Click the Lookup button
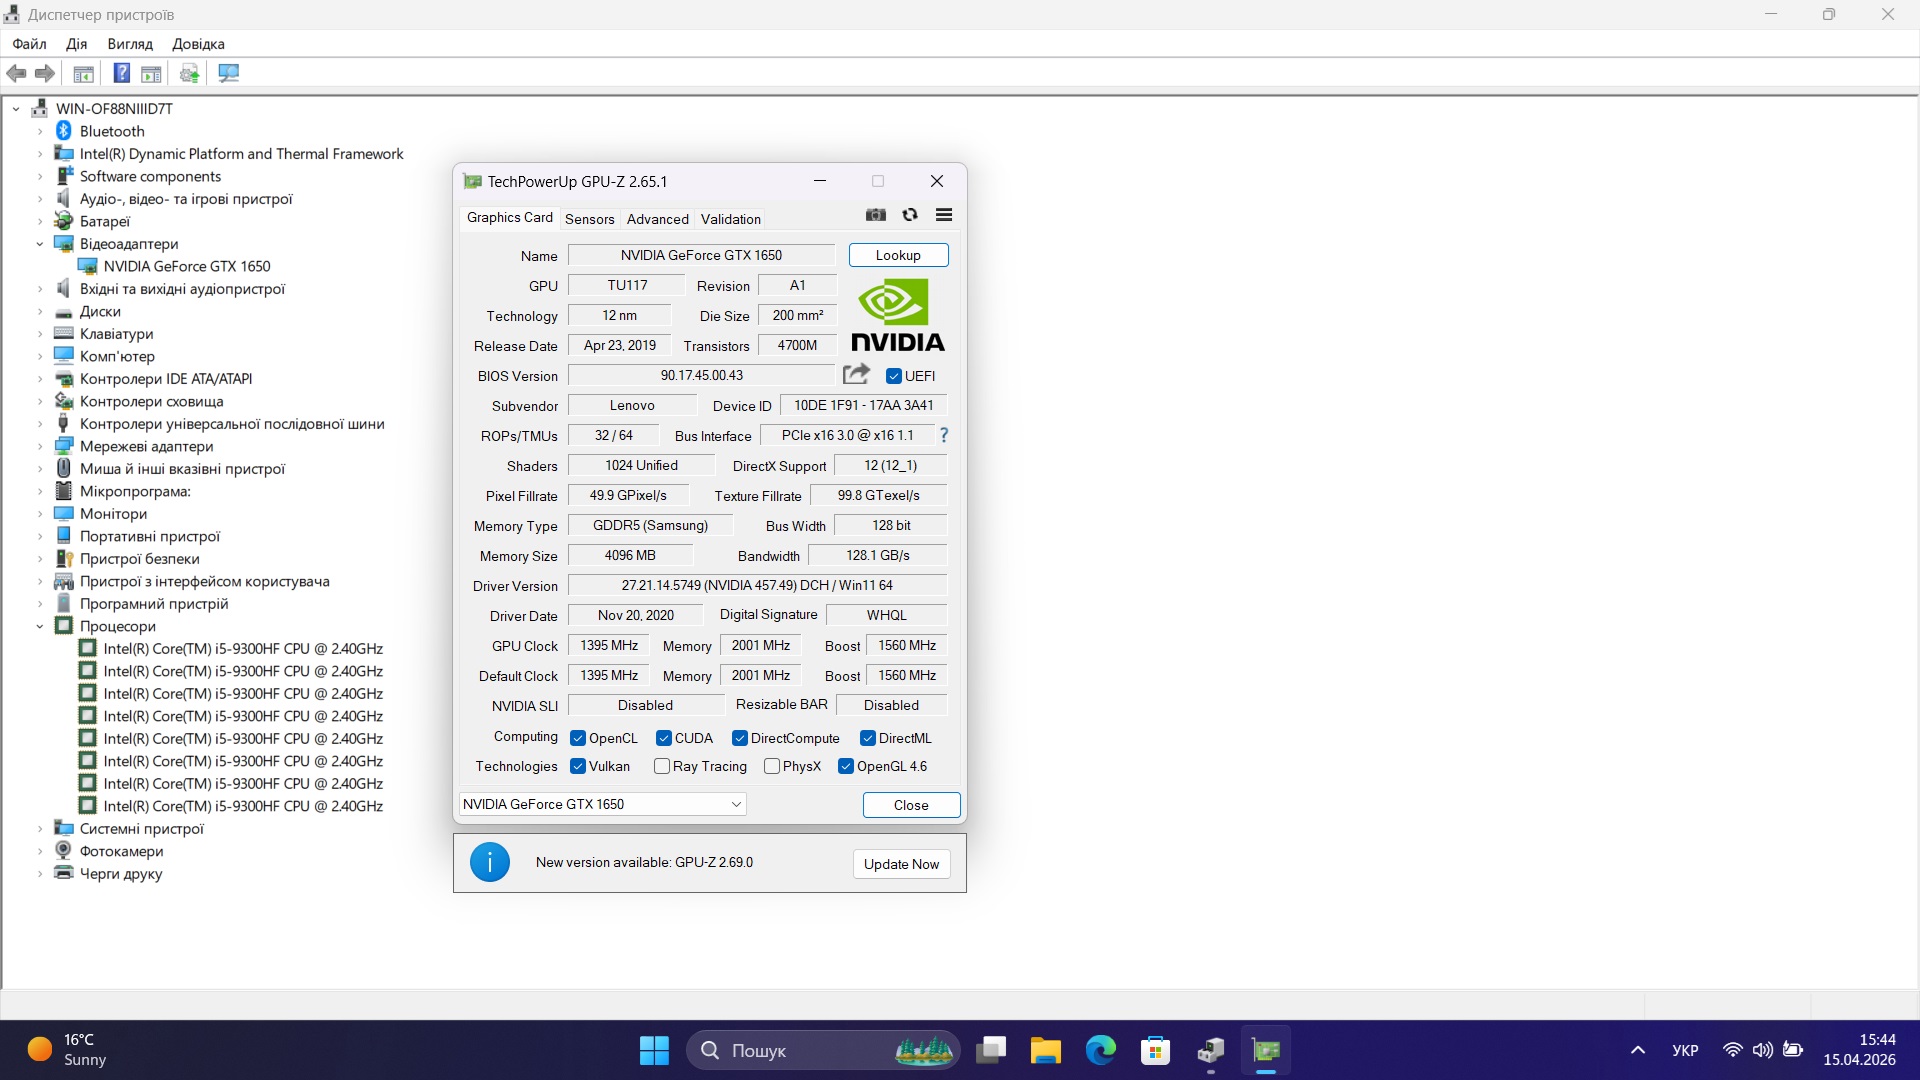Image resolution: width=1920 pixels, height=1080 pixels. (898, 255)
